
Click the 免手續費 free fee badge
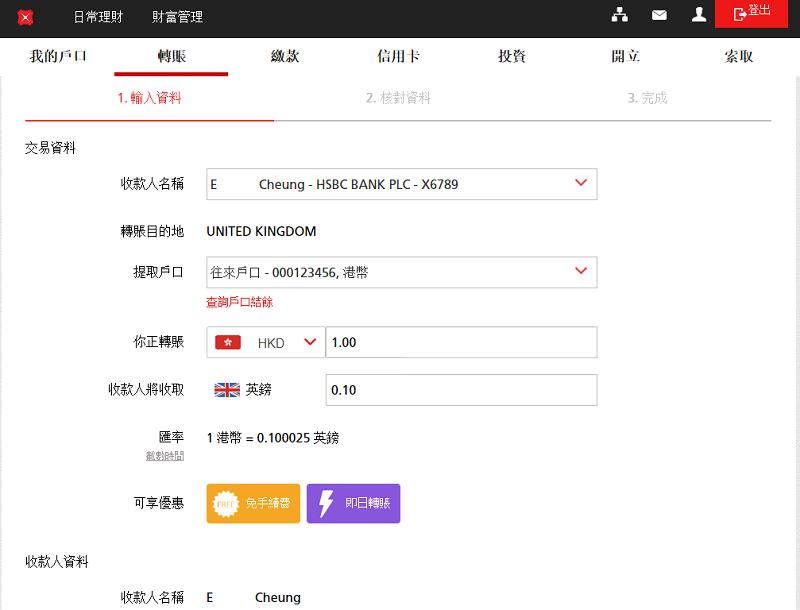pos(253,504)
